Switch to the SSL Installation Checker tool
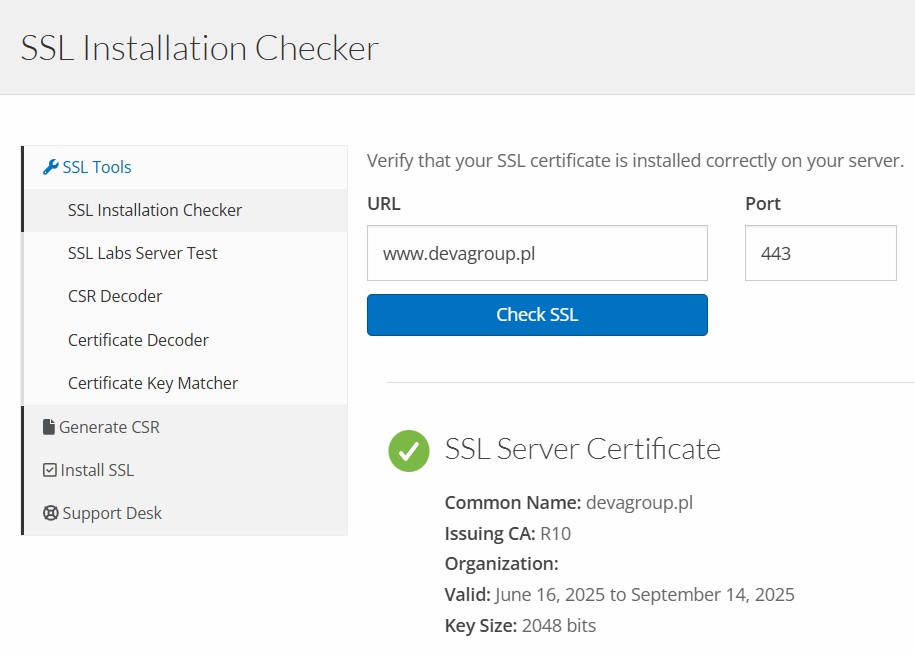This screenshot has height=655, width=915. tap(155, 210)
